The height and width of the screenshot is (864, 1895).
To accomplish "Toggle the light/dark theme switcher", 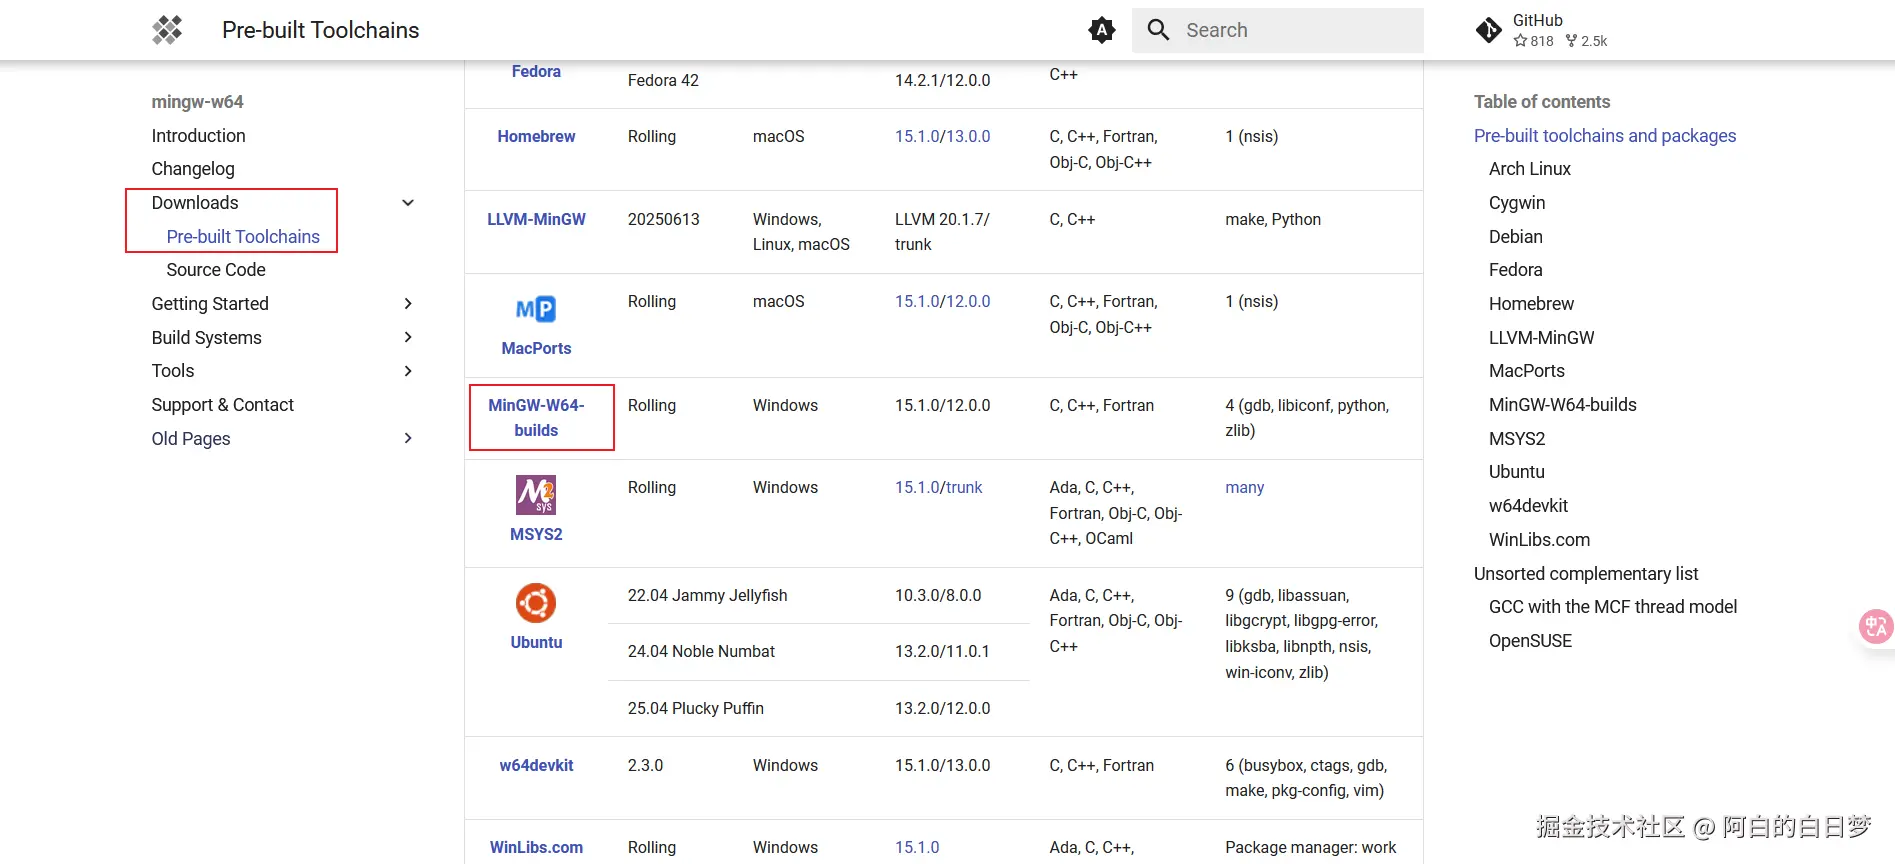I will coord(1101,30).
